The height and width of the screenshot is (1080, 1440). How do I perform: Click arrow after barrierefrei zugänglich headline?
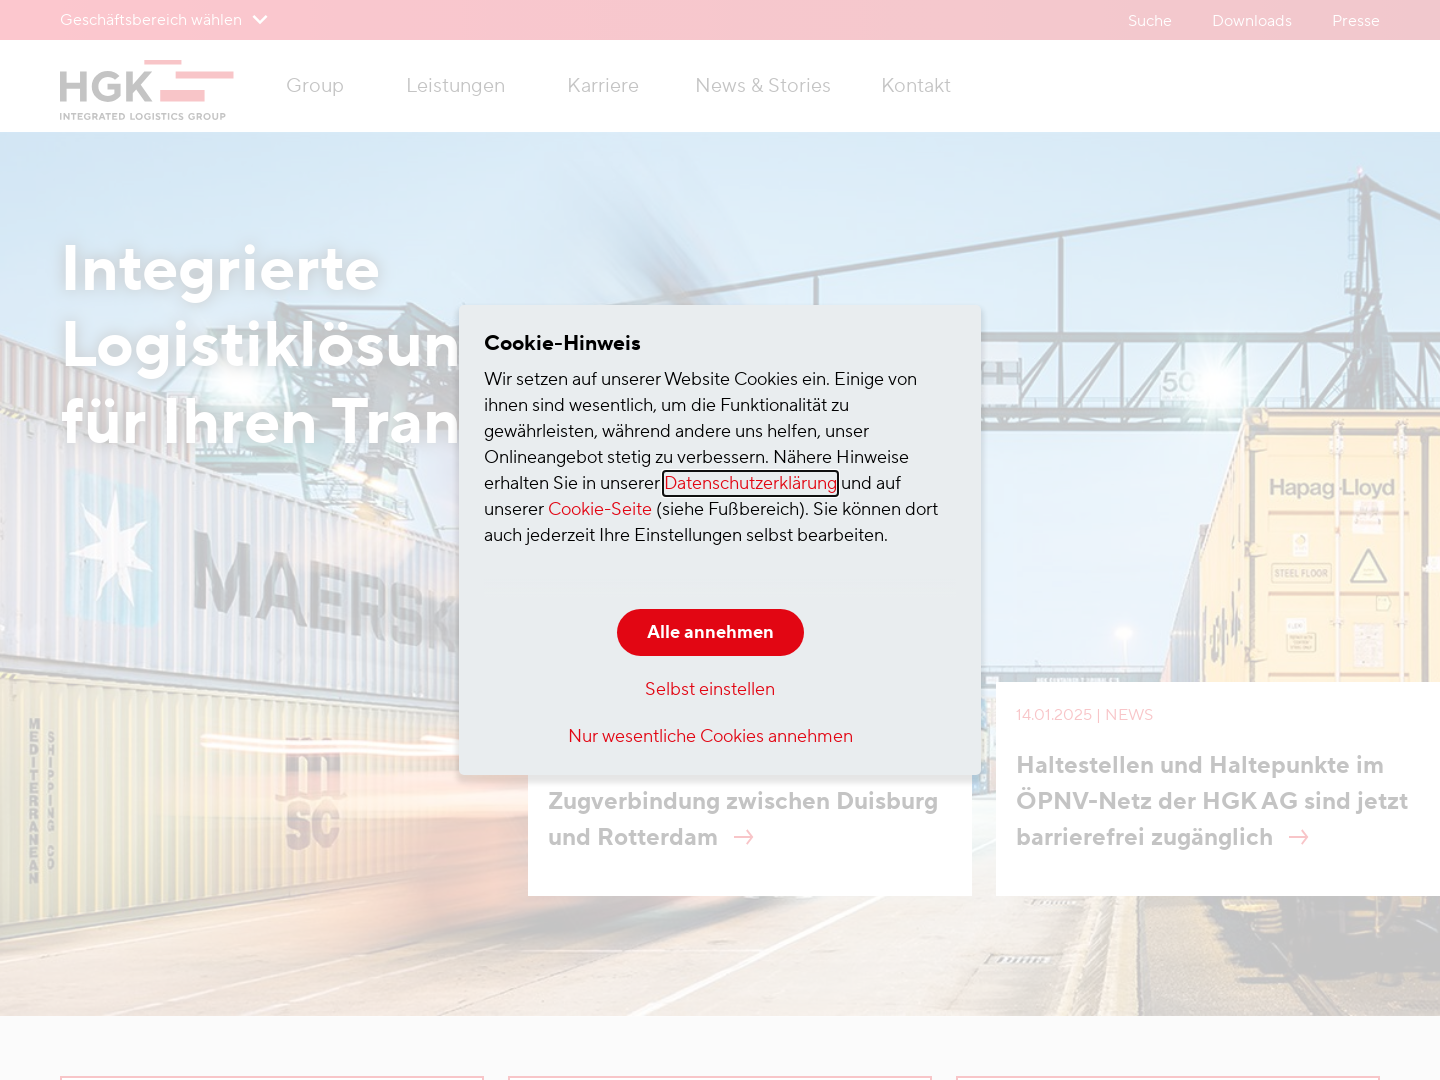coord(1299,837)
